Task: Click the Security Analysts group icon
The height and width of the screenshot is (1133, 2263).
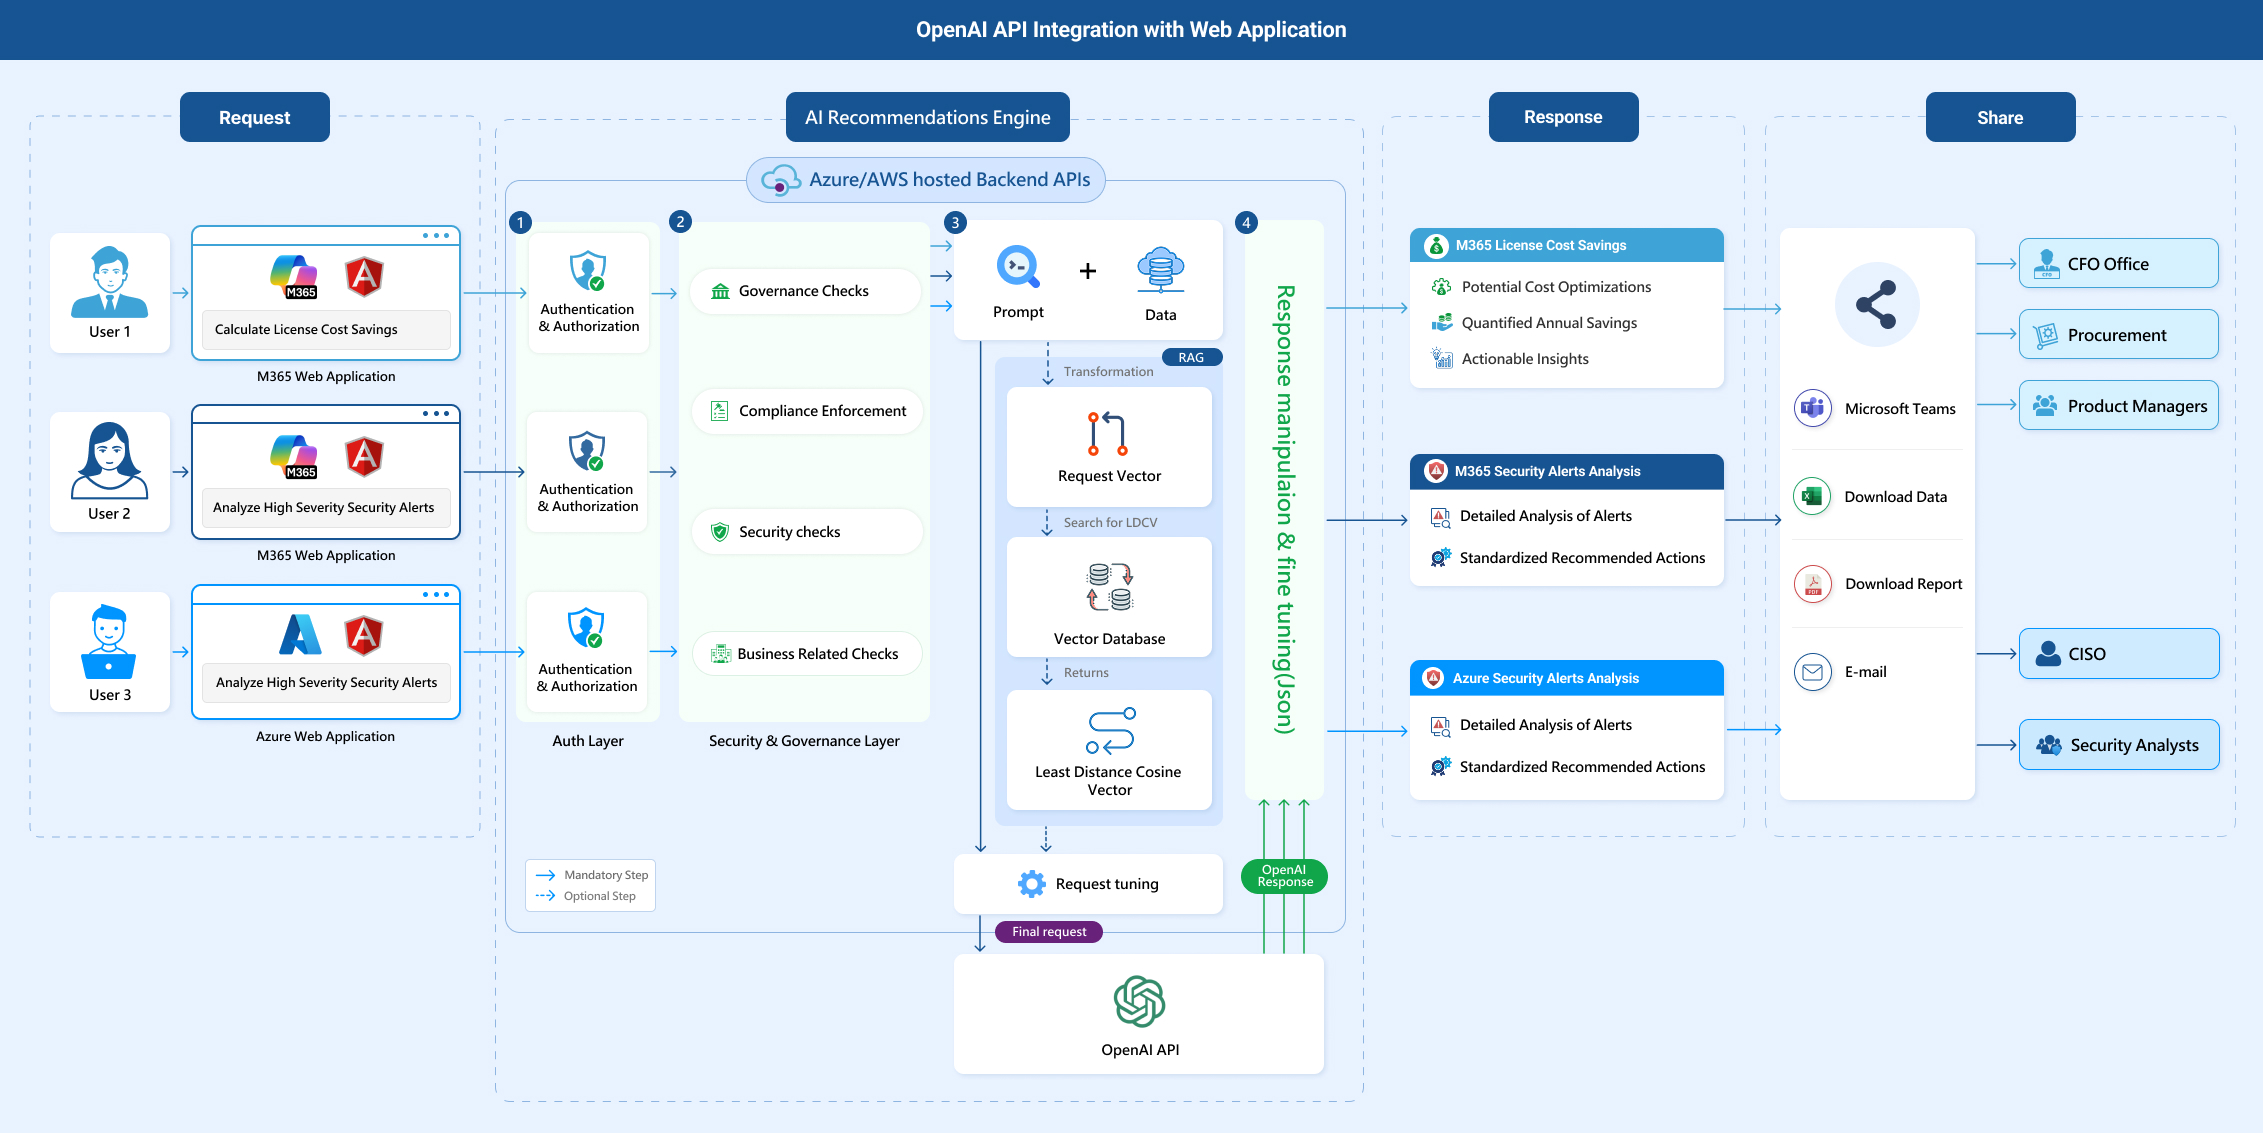Action: pos(2049,745)
